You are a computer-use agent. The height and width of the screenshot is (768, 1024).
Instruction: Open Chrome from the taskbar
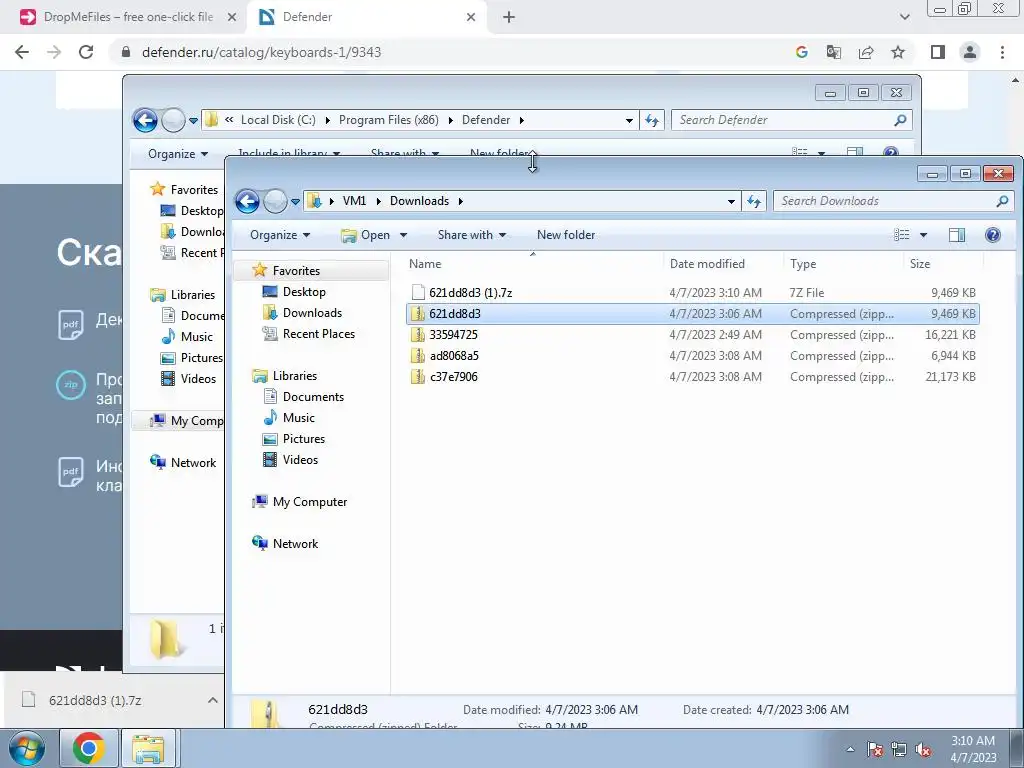[x=88, y=748]
